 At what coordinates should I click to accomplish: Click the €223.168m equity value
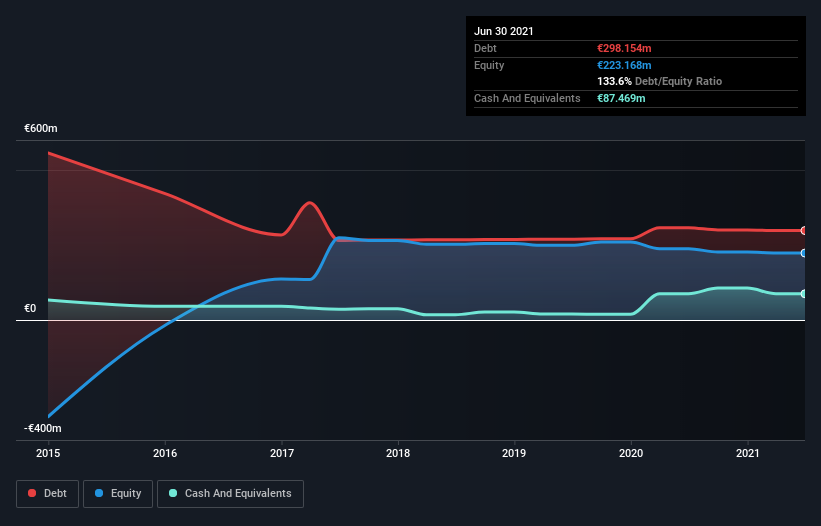624,65
